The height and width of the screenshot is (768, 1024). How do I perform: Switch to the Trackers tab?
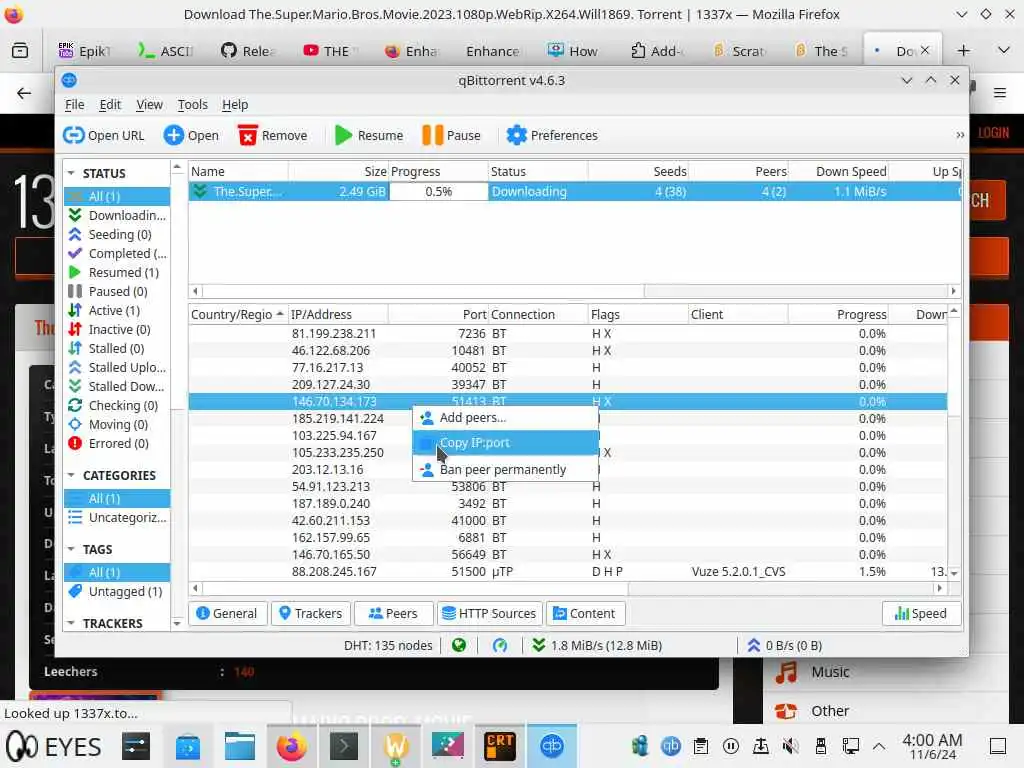click(311, 613)
